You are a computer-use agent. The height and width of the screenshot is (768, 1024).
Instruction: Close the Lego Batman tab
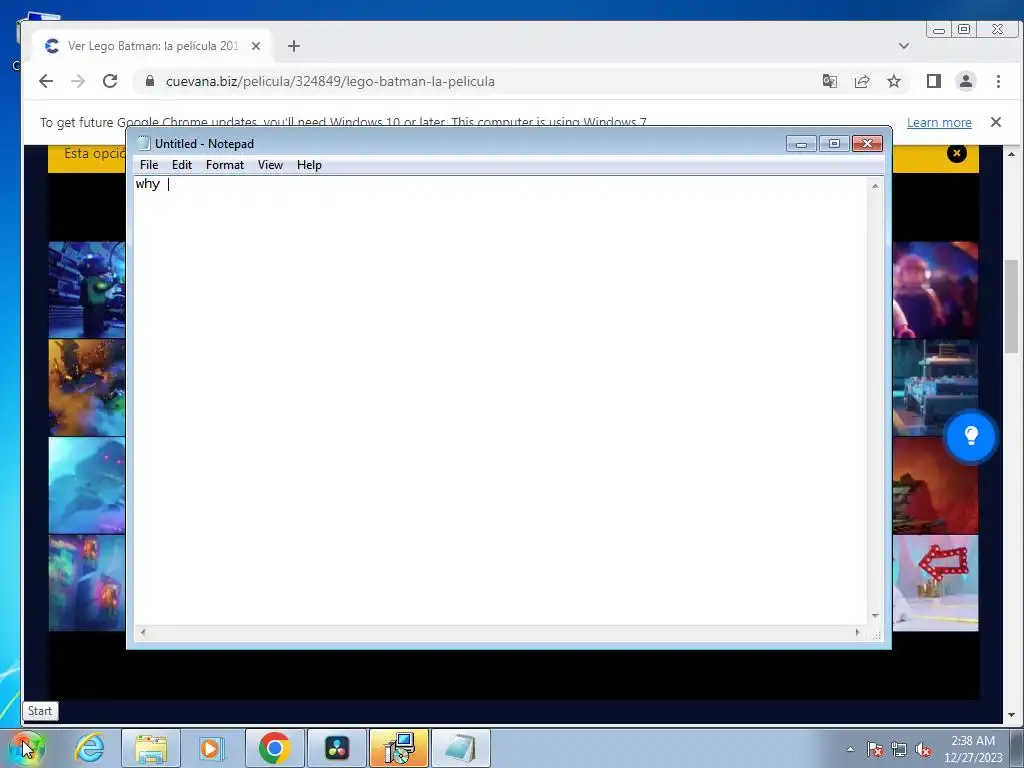point(256,46)
